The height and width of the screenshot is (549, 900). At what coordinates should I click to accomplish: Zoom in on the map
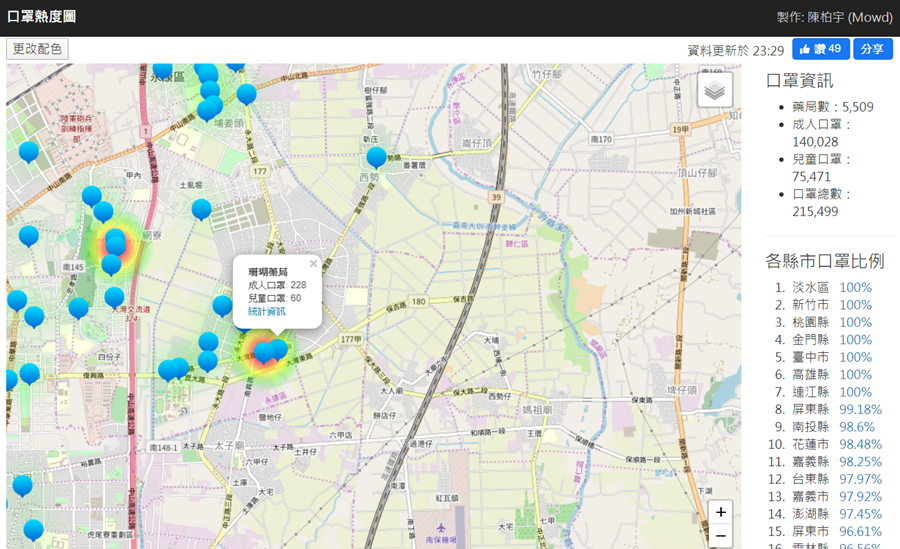721,512
